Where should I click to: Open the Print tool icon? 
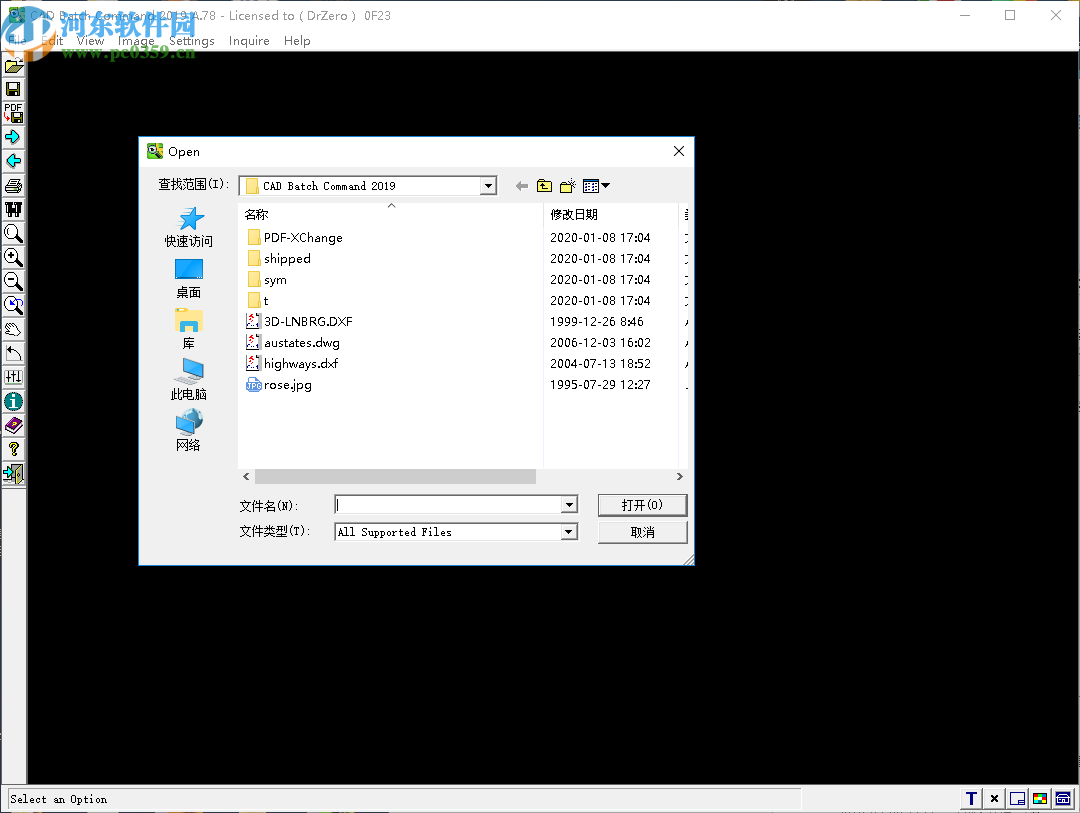pyautogui.click(x=13, y=185)
